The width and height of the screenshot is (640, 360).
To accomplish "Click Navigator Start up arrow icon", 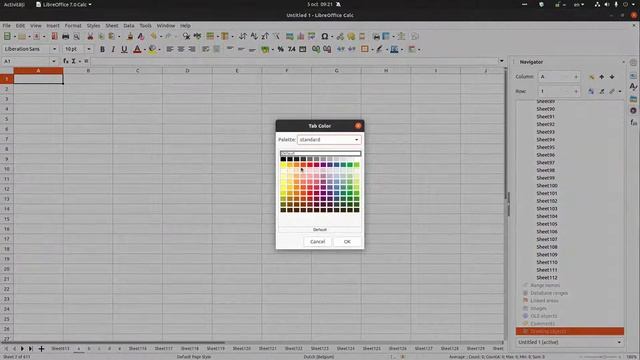I will coord(602,77).
